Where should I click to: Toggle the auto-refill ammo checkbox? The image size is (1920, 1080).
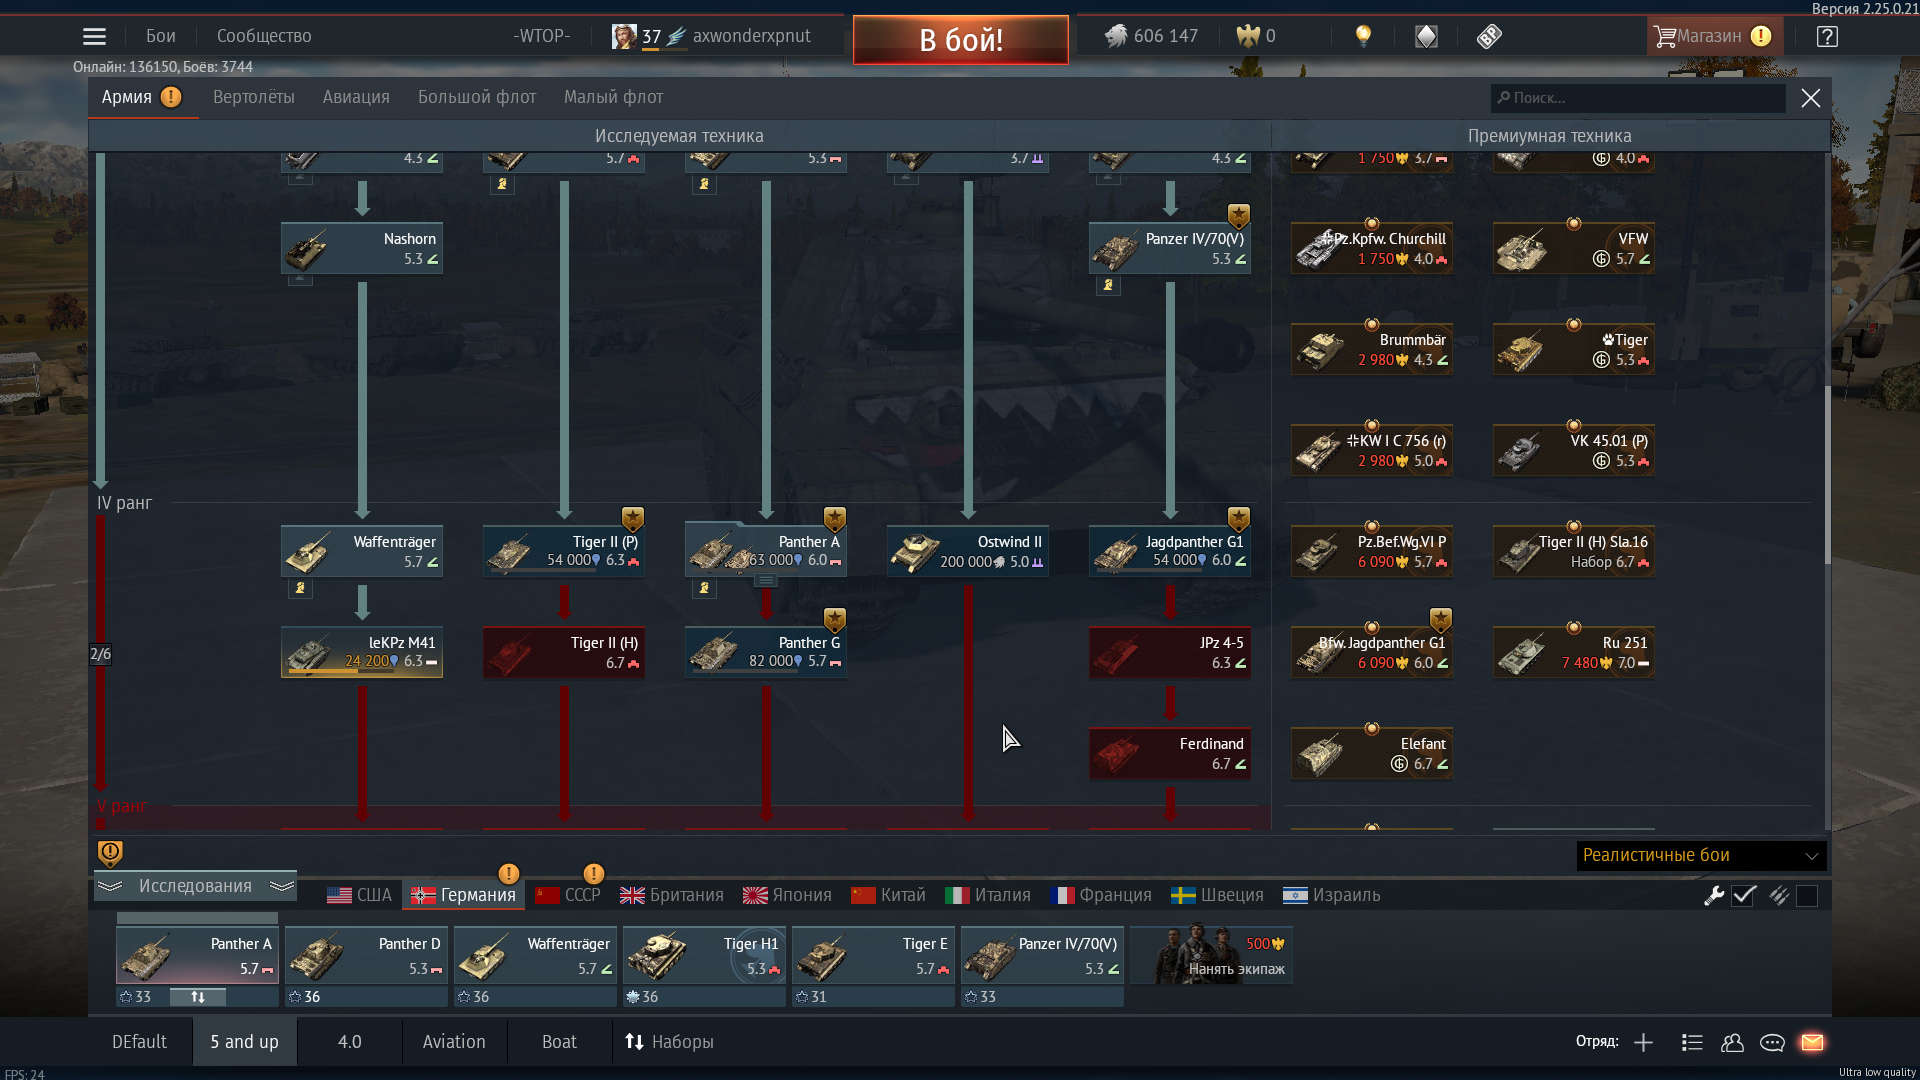(1807, 896)
